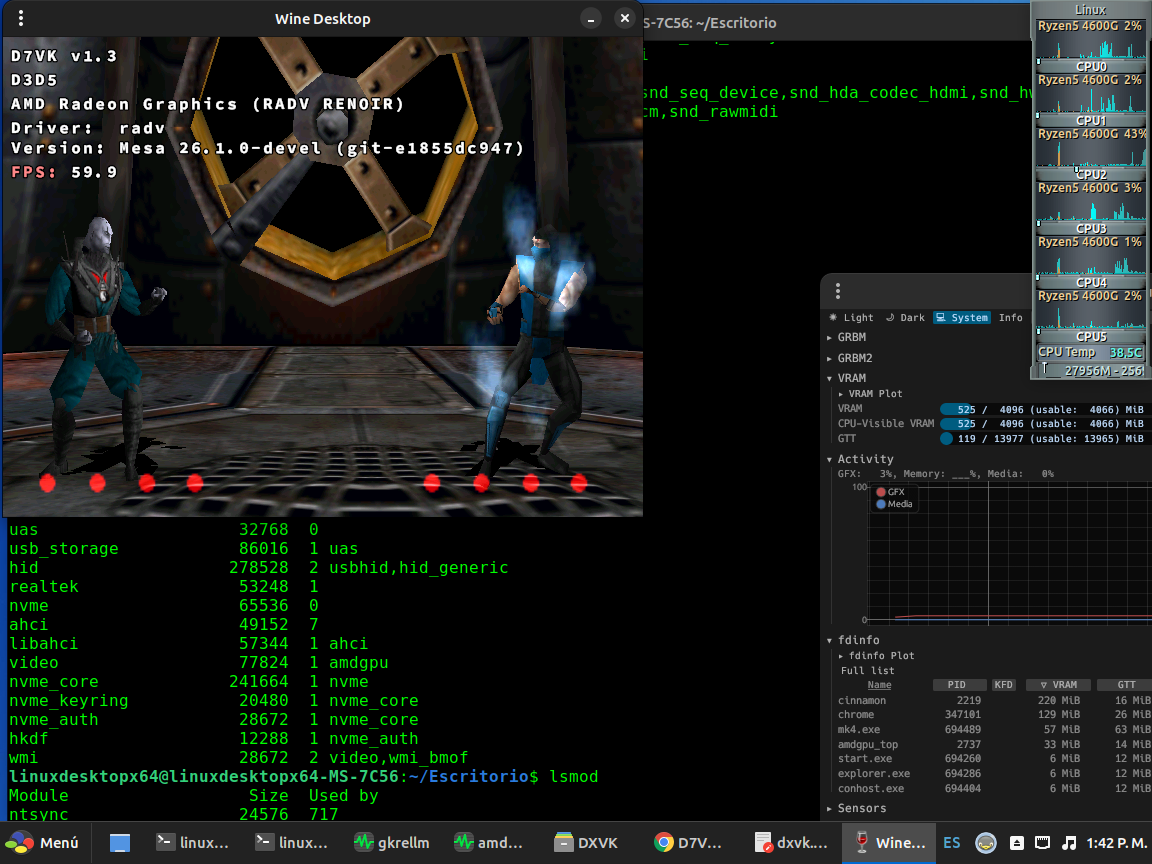The image size is (1152, 864).
Task: Open the network connection tray icon
Action: [1042, 843]
